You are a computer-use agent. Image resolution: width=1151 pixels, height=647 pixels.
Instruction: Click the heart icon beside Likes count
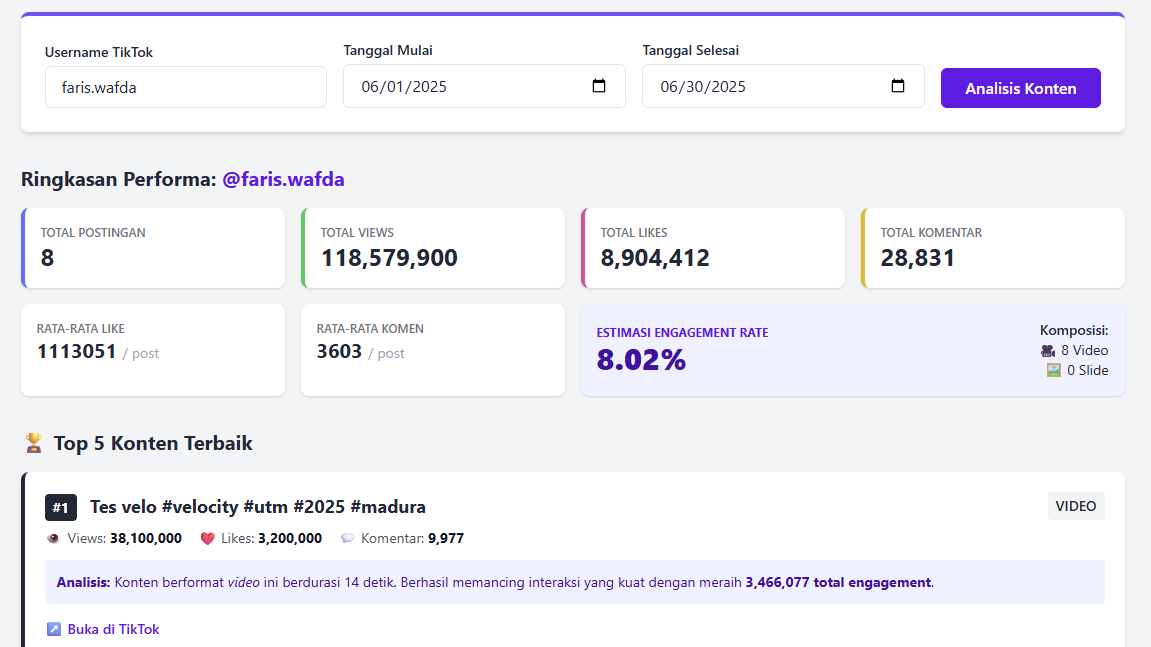[x=207, y=538]
